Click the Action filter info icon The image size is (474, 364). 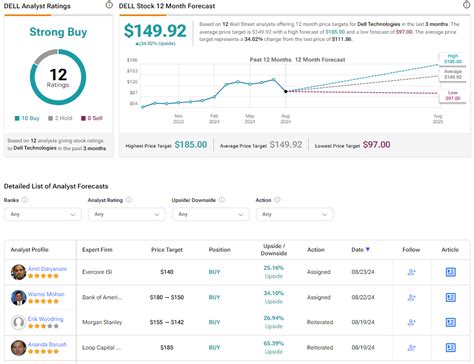[x=277, y=200]
